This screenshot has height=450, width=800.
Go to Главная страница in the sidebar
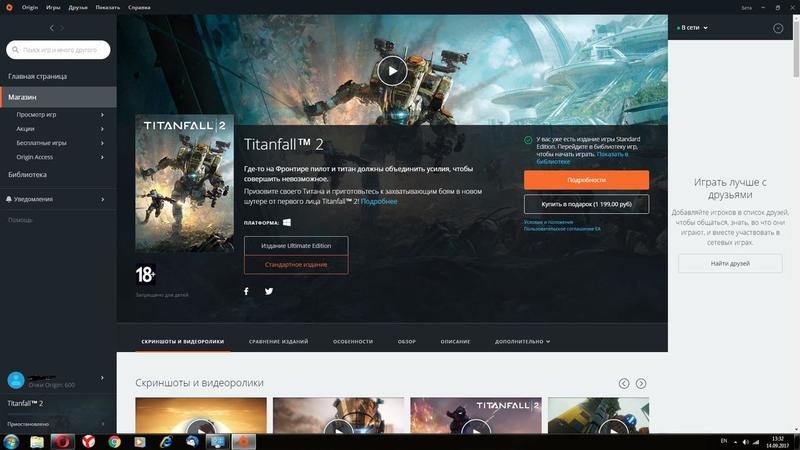click(x=37, y=77)
